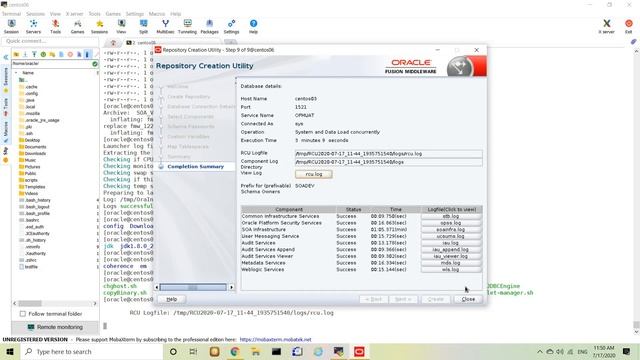
Task: Click the Windows Start button
Action: pos(10,351)
